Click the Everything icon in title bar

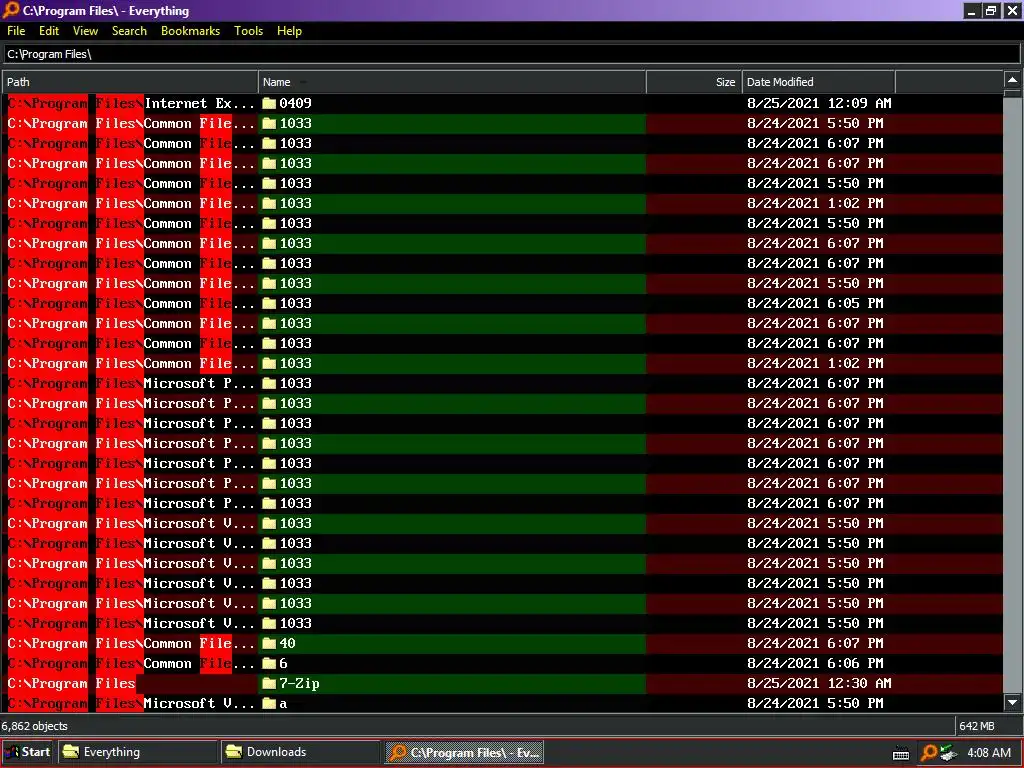coord(11,10)
